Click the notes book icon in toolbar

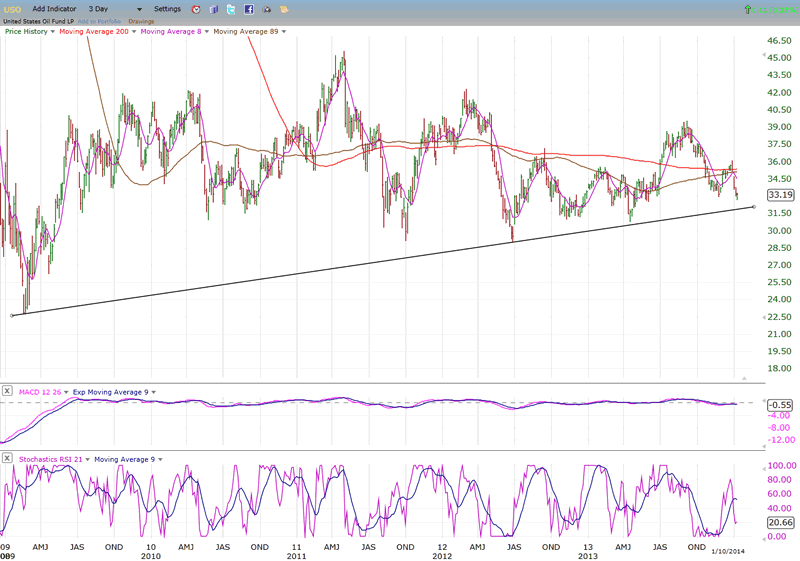[x=213, y=9]
